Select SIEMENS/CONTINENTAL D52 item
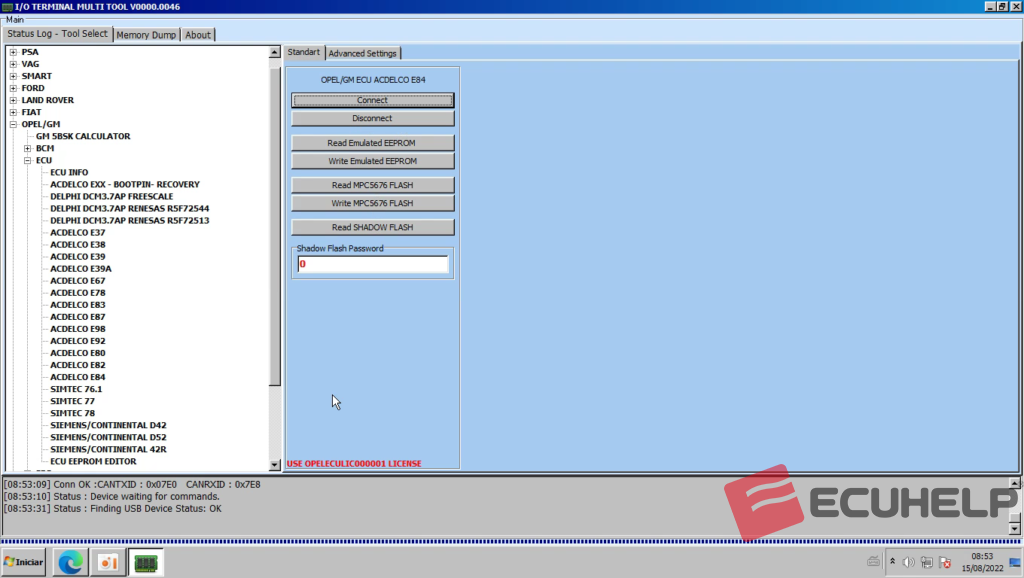1024x578 pixels. [x=108, y=438]
